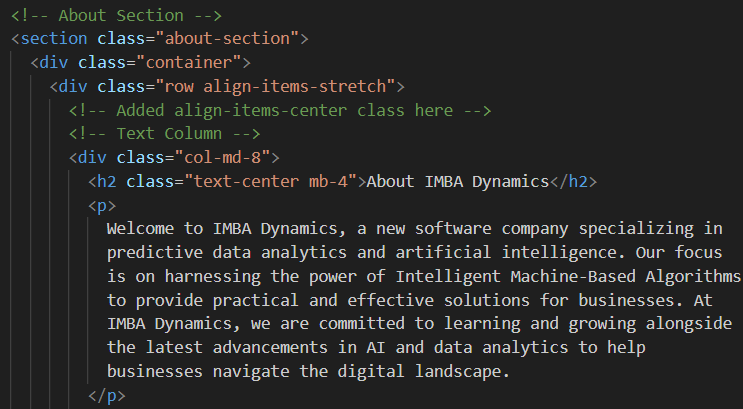Click the 'digital landscape.' text ending
Screen dimensions: 743x409
pos(424,371)
